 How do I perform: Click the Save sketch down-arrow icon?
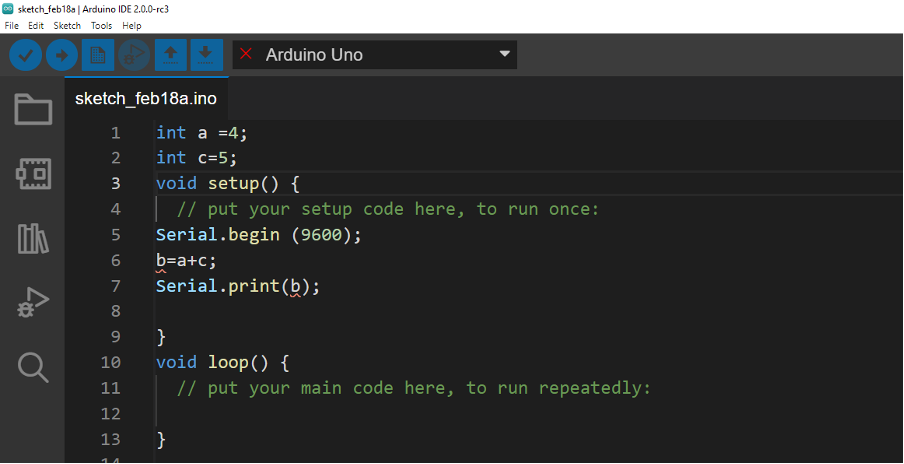(206, 55)
